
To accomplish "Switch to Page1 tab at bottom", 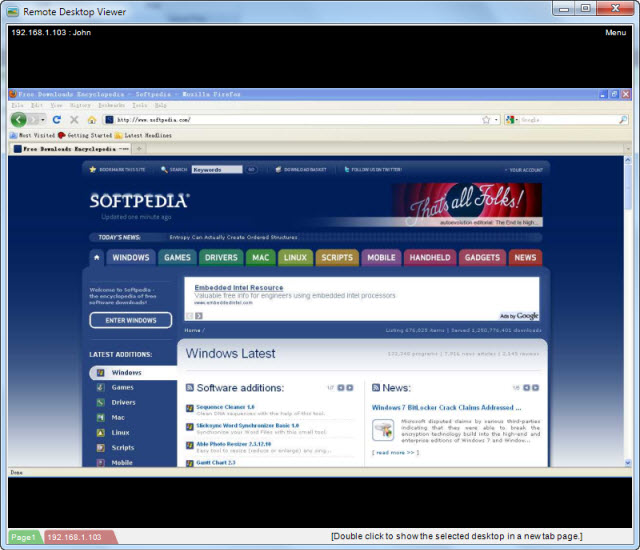I will coord(23,537).
